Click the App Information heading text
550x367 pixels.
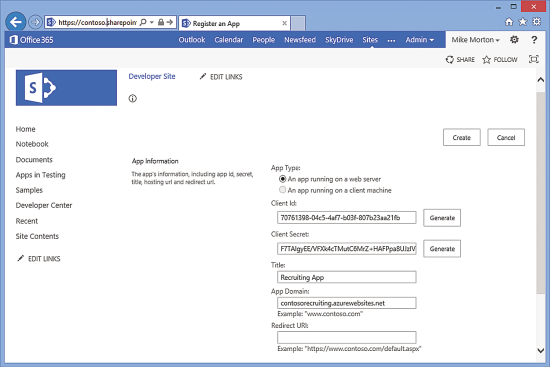(155, 161)
